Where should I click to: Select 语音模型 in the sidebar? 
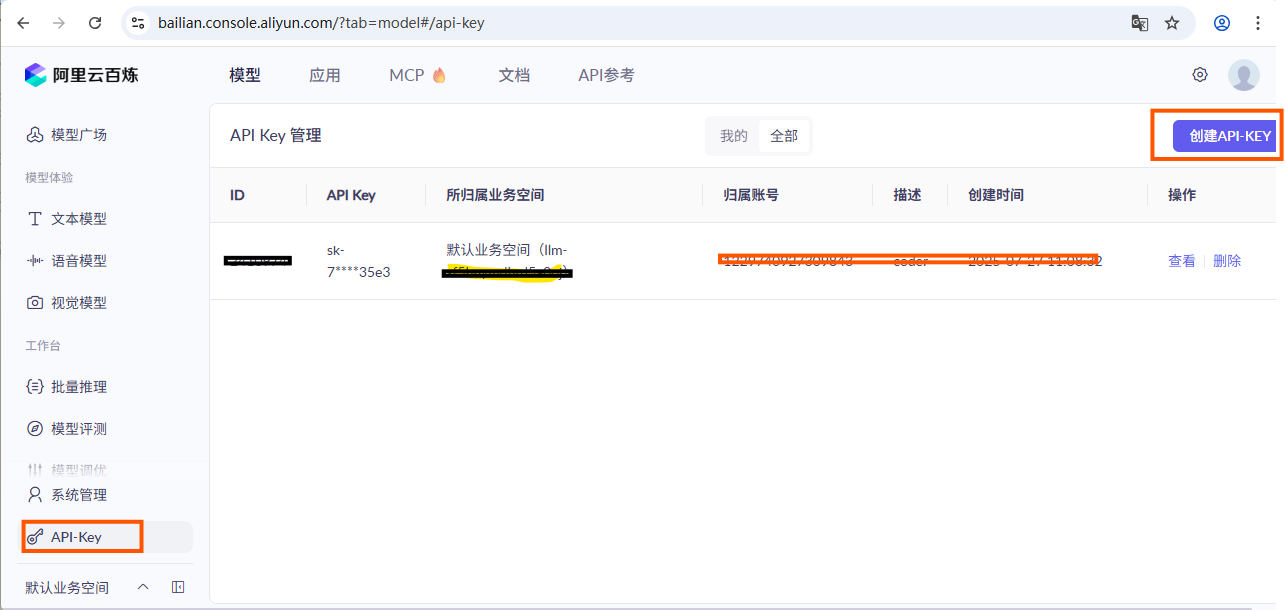78,261
